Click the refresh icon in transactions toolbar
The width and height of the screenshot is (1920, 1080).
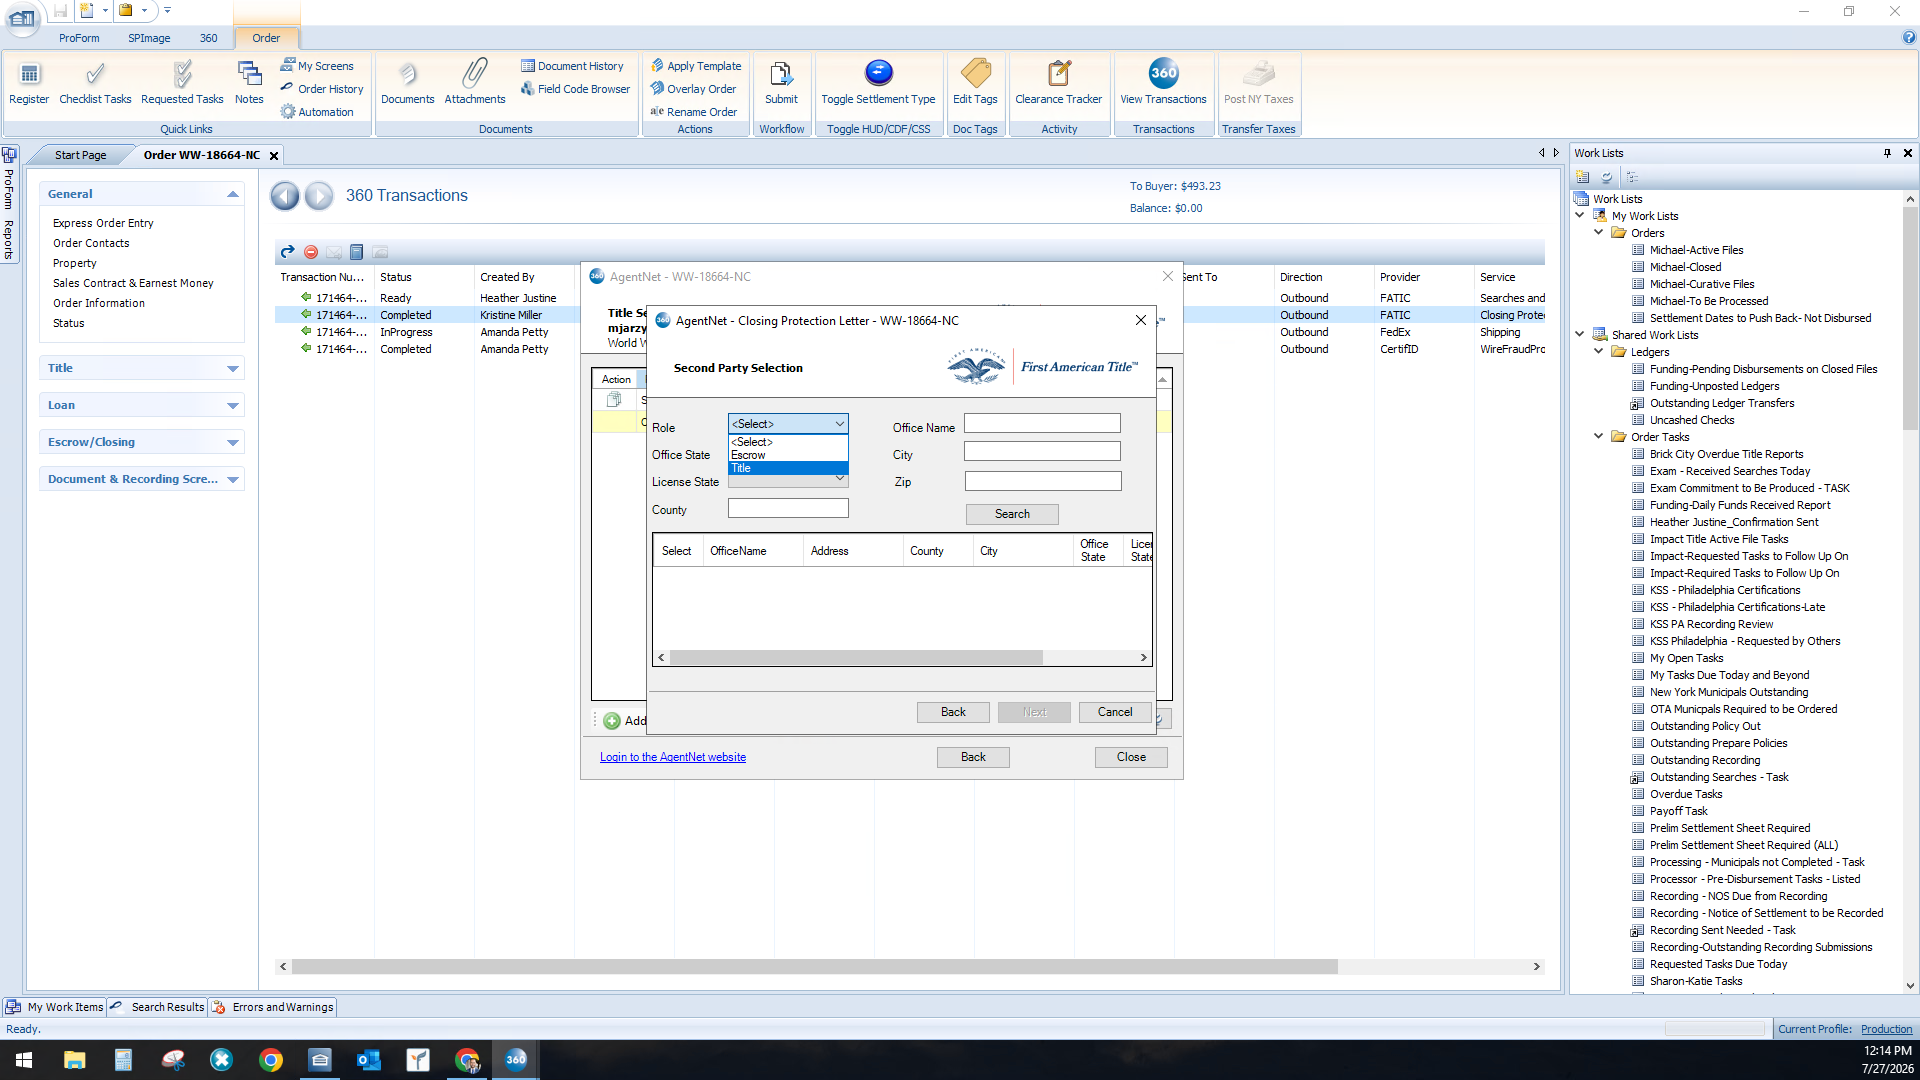pyautogui.click(x=287, y=252)
